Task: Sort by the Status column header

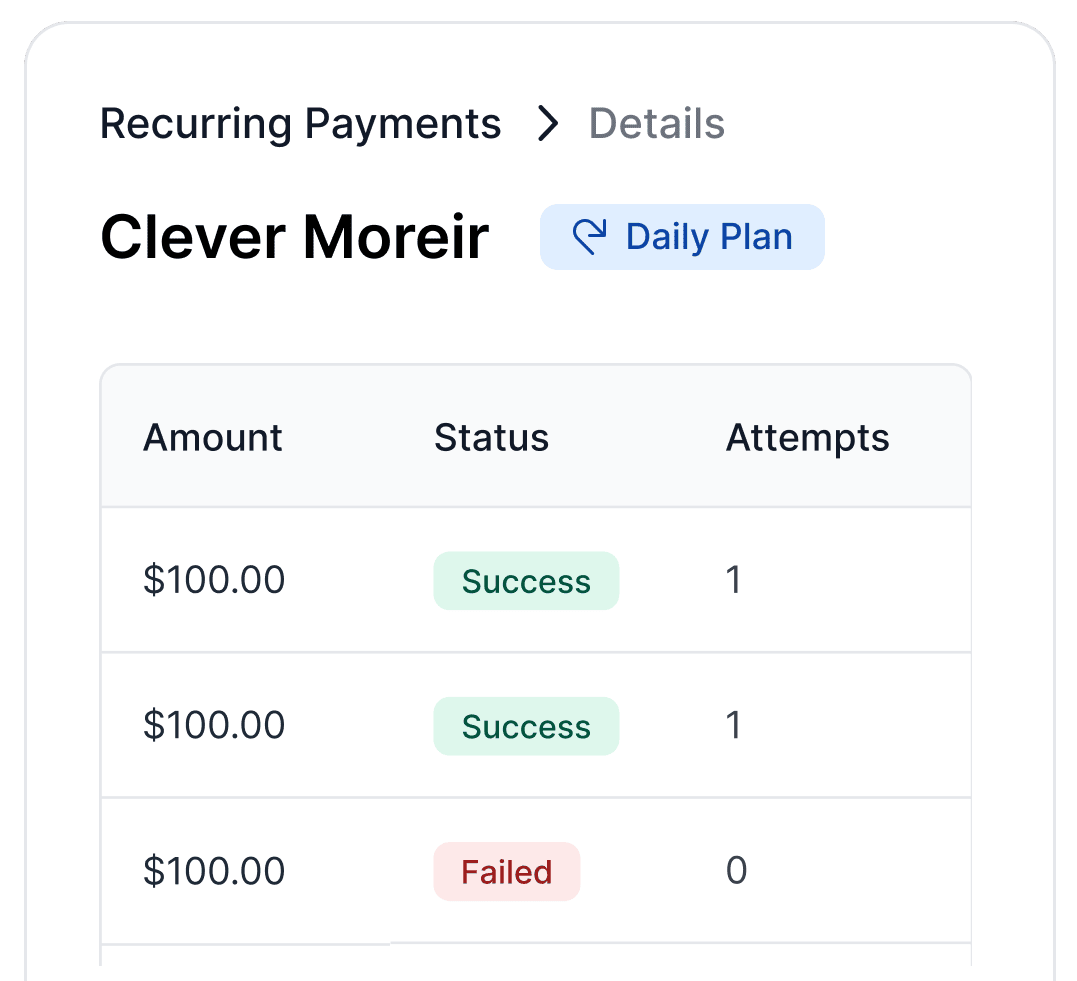Action: [x=491, y=437]
